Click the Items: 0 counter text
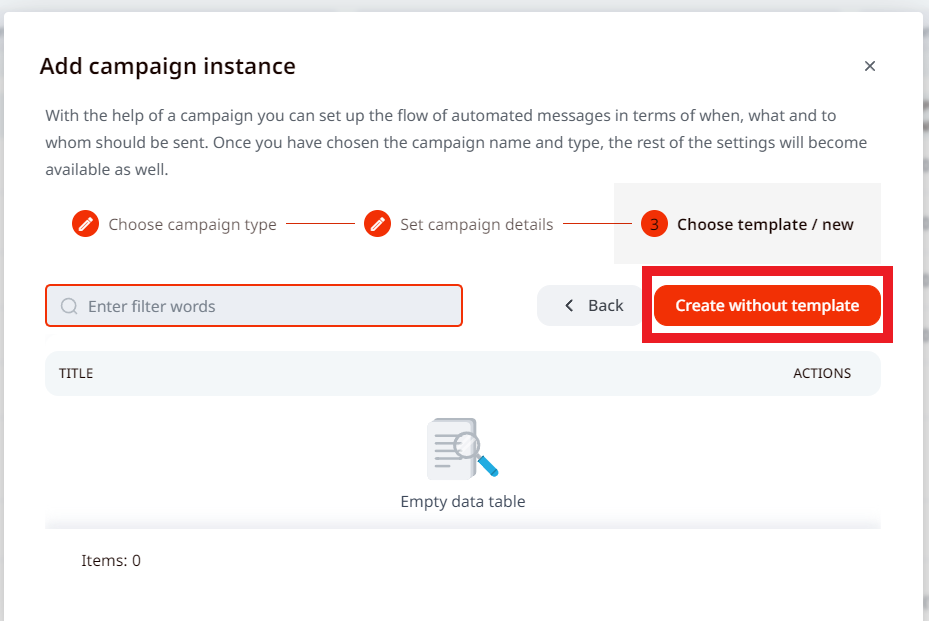Viewport: 929px width, 621px height. tap(111, 561)
